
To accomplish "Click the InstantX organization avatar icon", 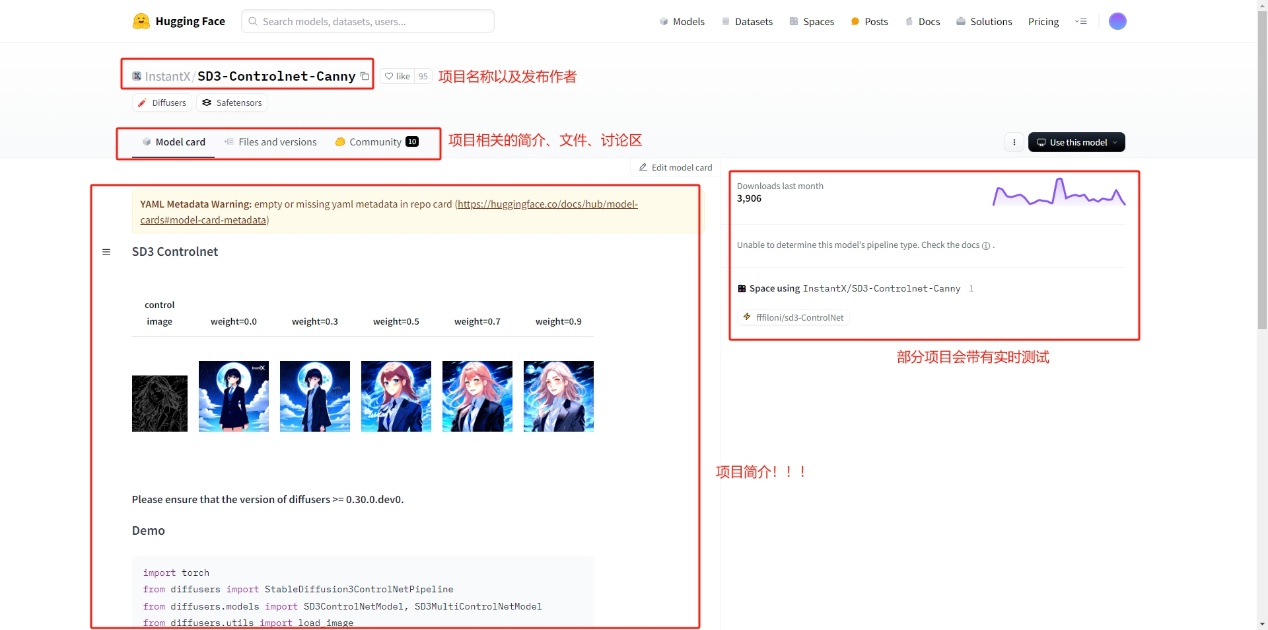I will pyautogui.click(x=137, y=76).
